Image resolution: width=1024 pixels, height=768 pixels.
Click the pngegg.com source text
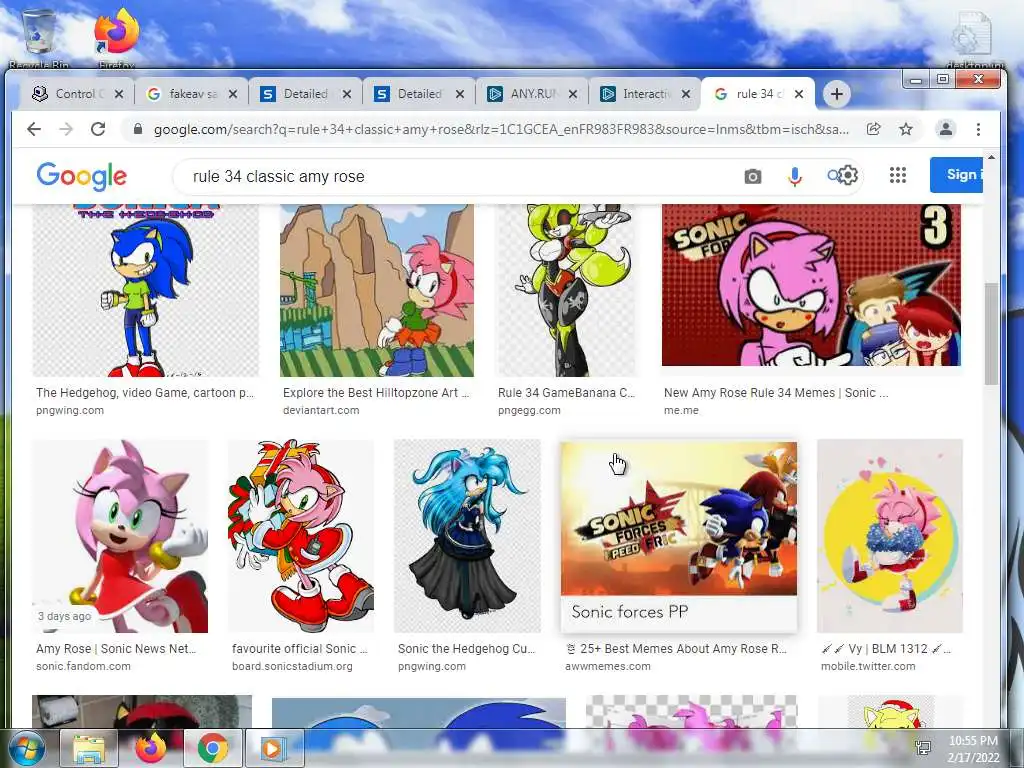(x=529, y=410)
